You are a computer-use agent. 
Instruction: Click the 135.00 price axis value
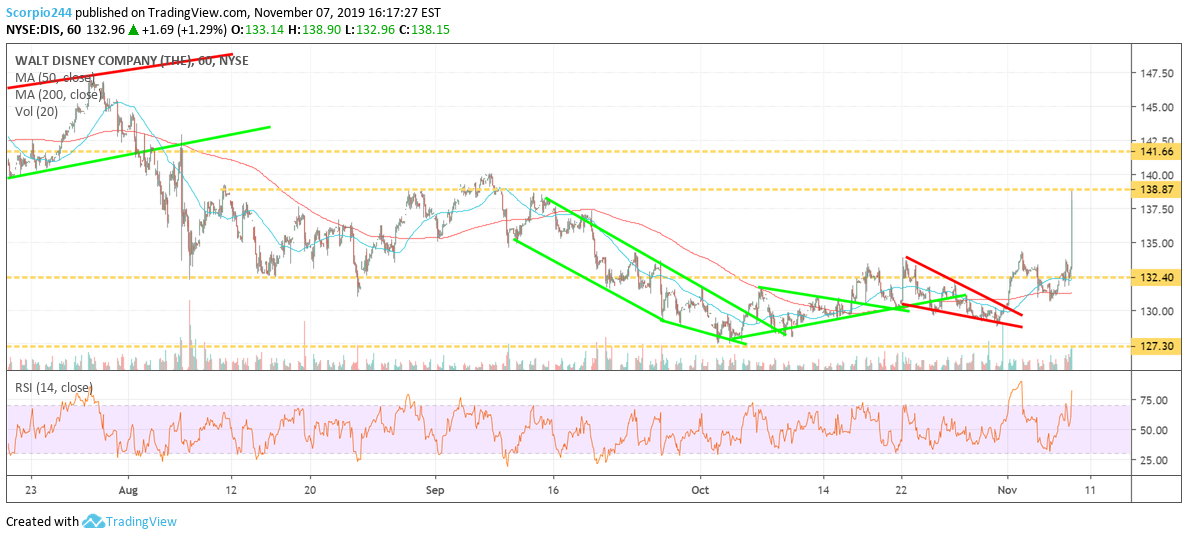tap(1156, 243)
